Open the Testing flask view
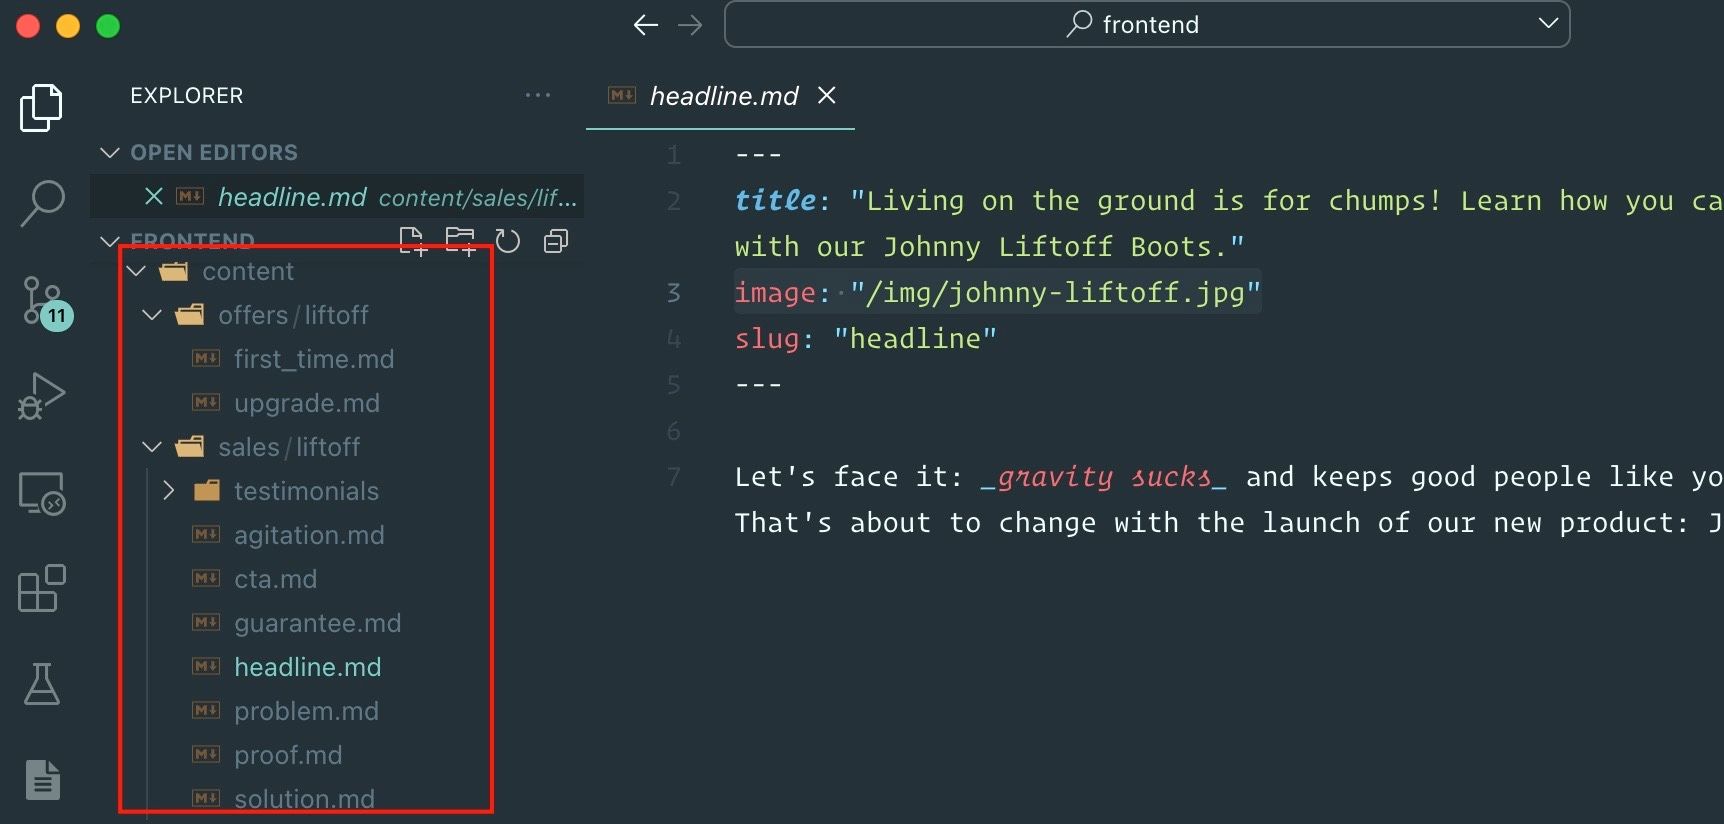Viewport: 1724px width, 824px height. coord(41,684)
